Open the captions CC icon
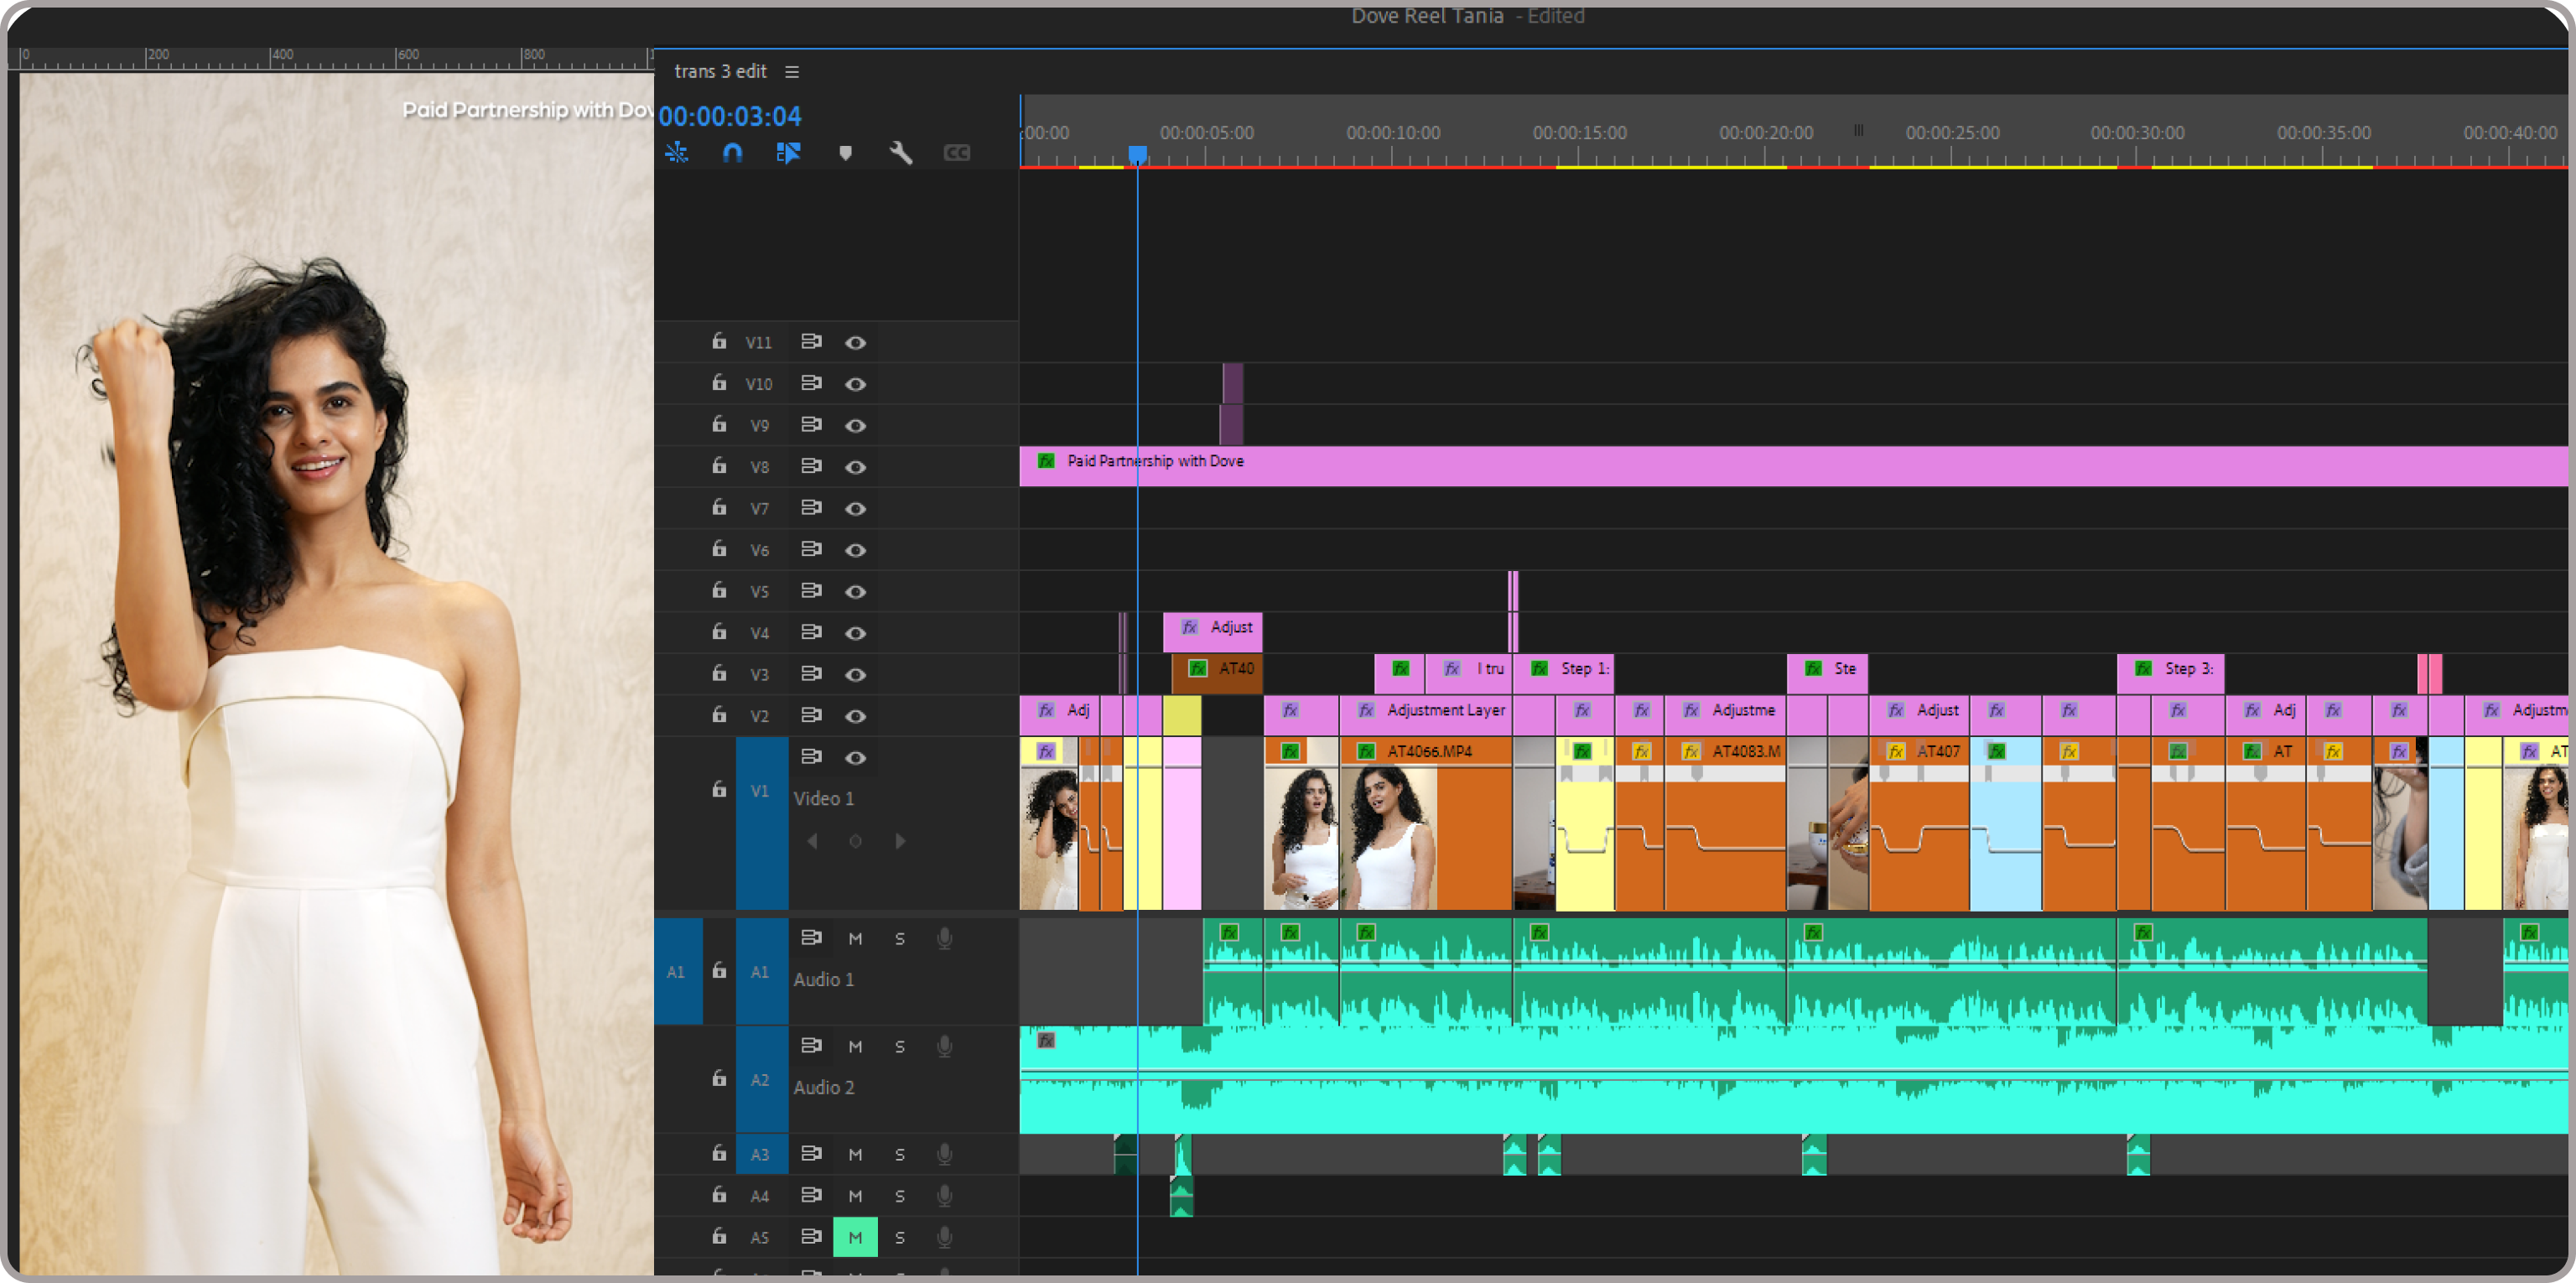The image size is (2576, 1283). coord(957,153)
